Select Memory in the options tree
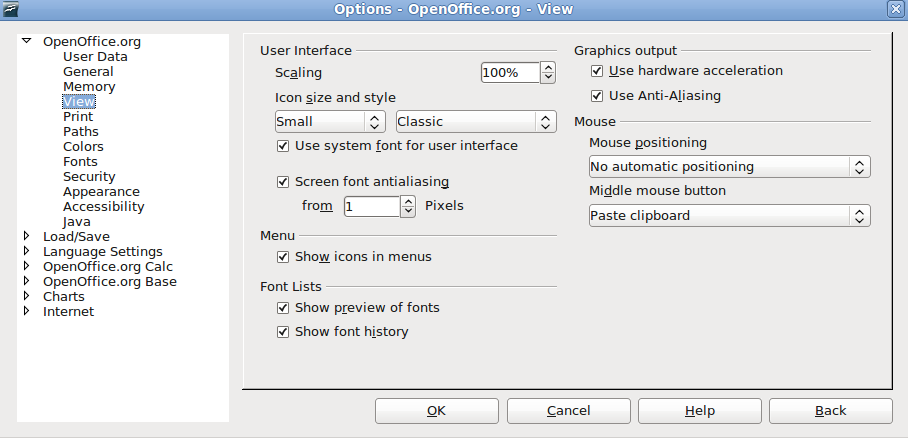908x438 pixels. click(x=89, y=87)
